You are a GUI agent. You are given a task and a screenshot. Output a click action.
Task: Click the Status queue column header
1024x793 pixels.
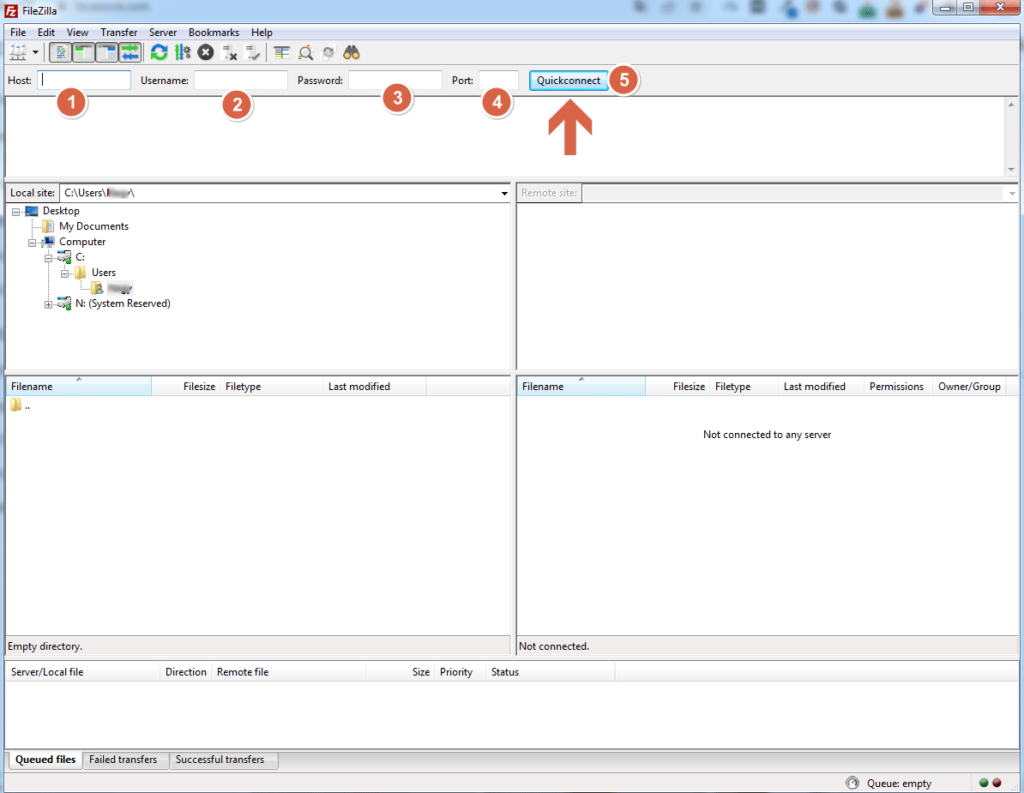tap(550, 672)
